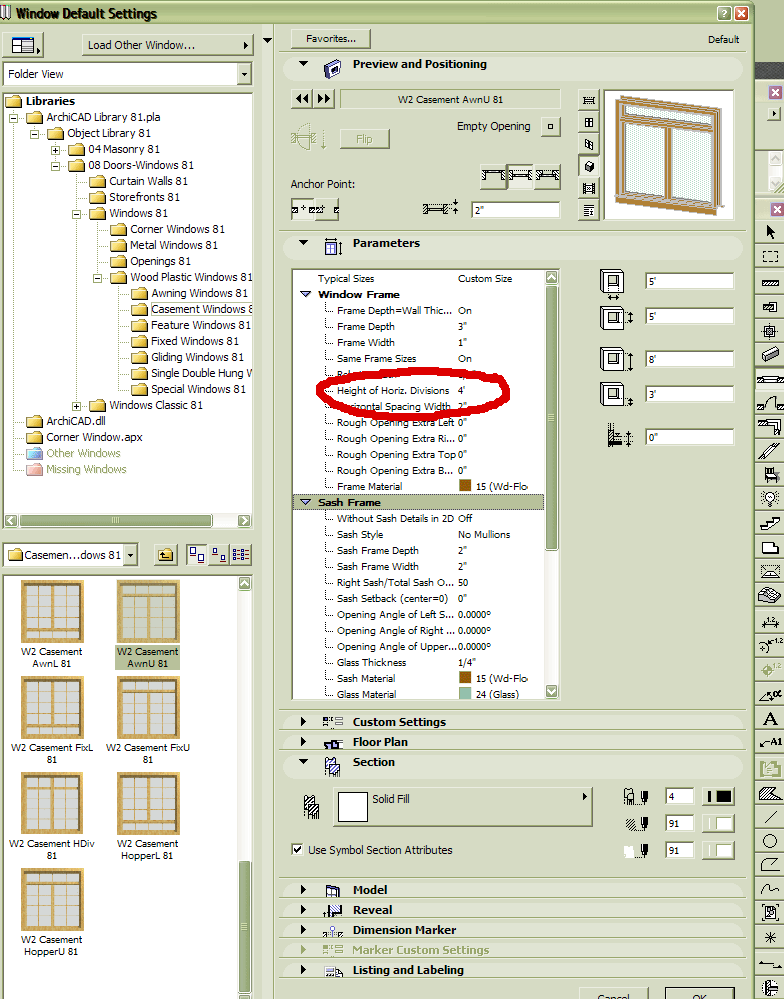The image size is (784, 999).
Task: Select Storefronts 81 folder
Action: [144, 197]
